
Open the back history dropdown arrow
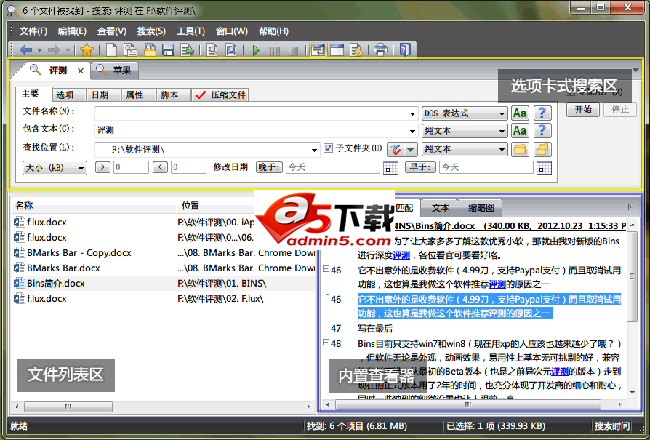pyautogui.click(x=39, y=51)
